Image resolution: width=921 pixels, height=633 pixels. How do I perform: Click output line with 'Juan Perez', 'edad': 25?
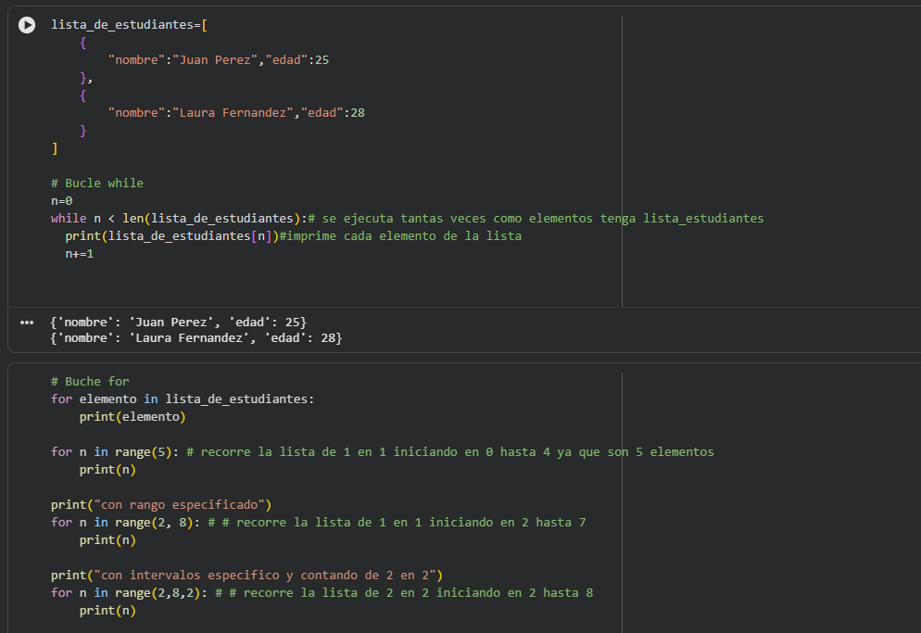tap(179, 322)
